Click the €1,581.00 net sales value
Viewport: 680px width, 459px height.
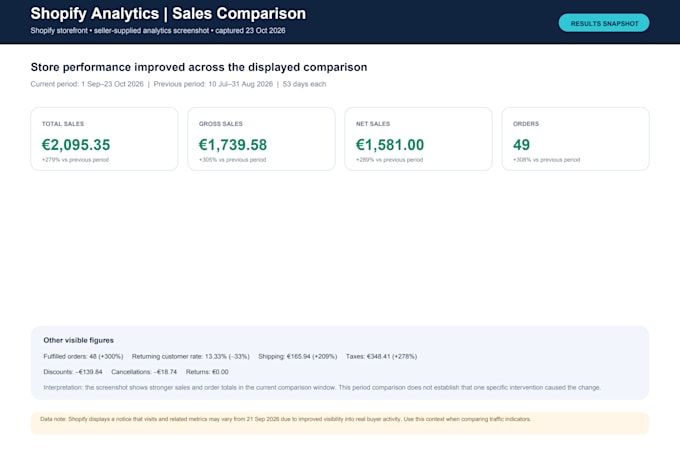point(390,145)
